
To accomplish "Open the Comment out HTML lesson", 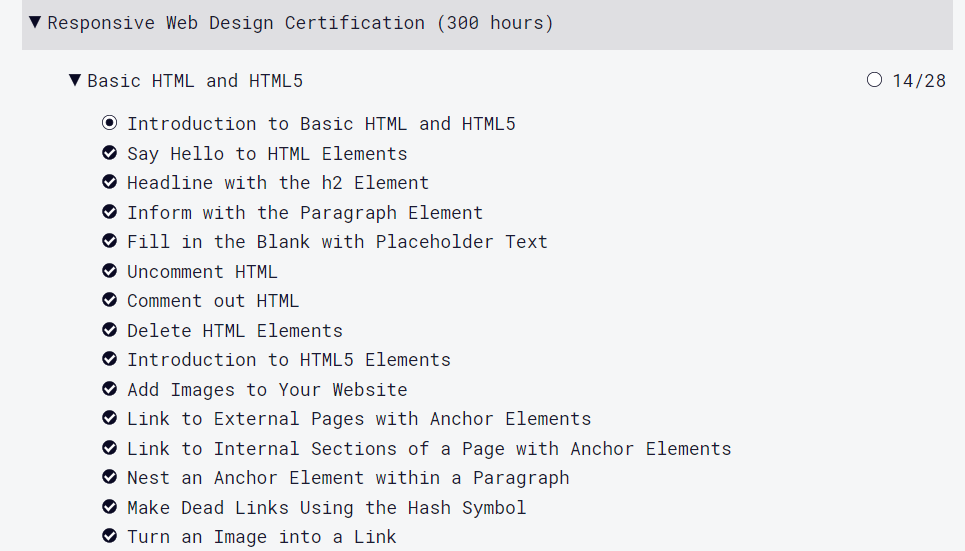I will [213, 300].
